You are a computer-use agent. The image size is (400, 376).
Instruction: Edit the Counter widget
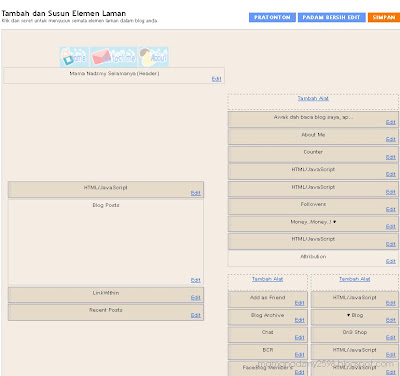point(391,157)
